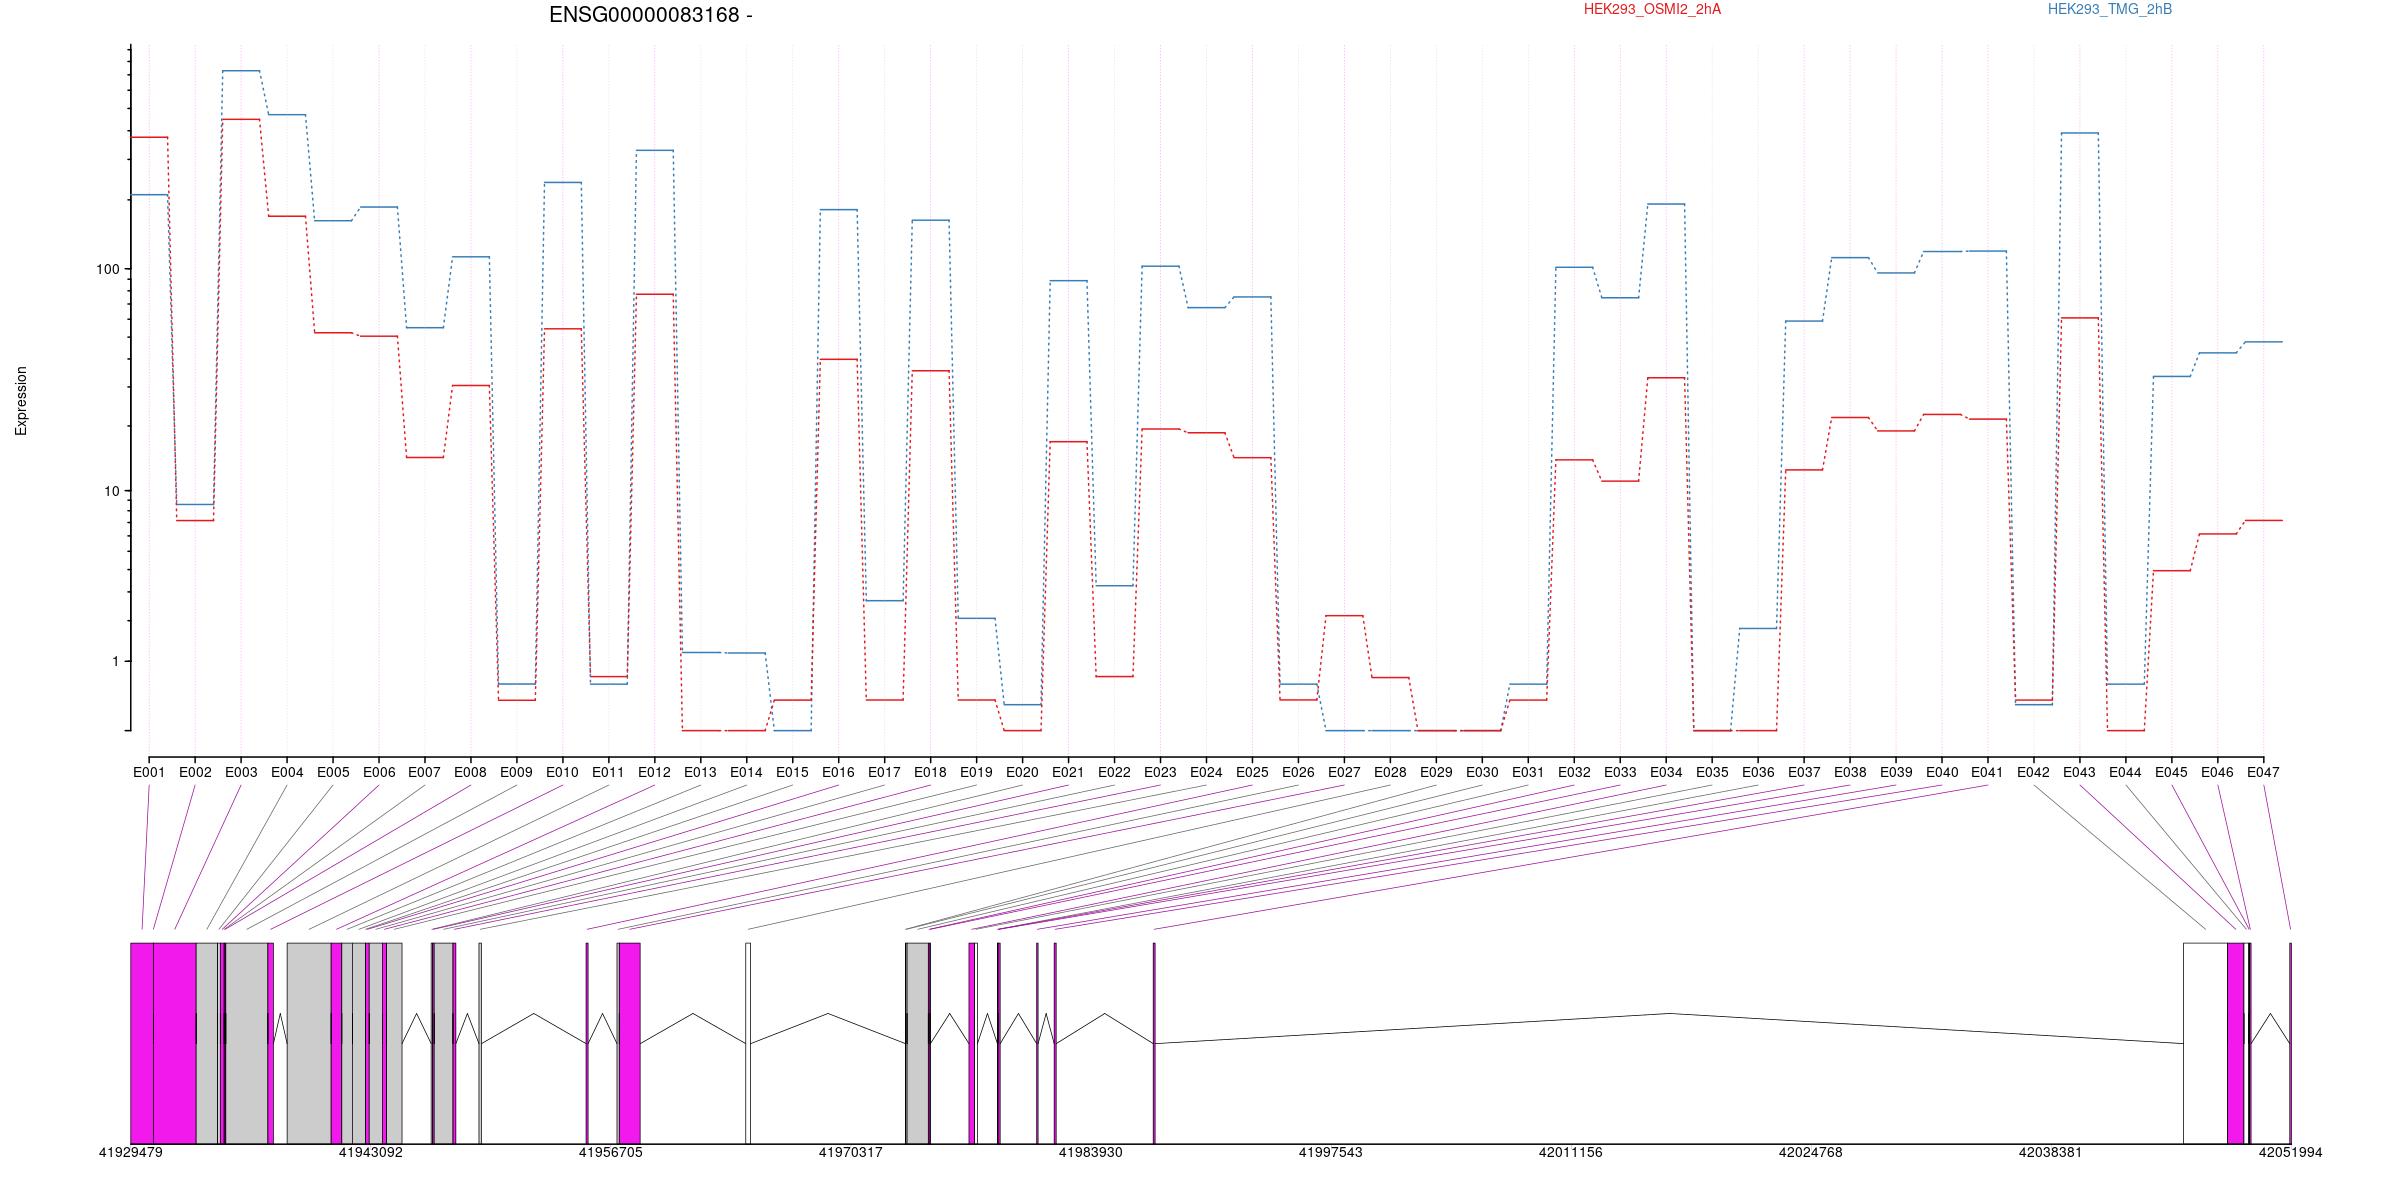Select exon label E029
Viewport: 2400px width, 1200px height.
[1436, 772]
